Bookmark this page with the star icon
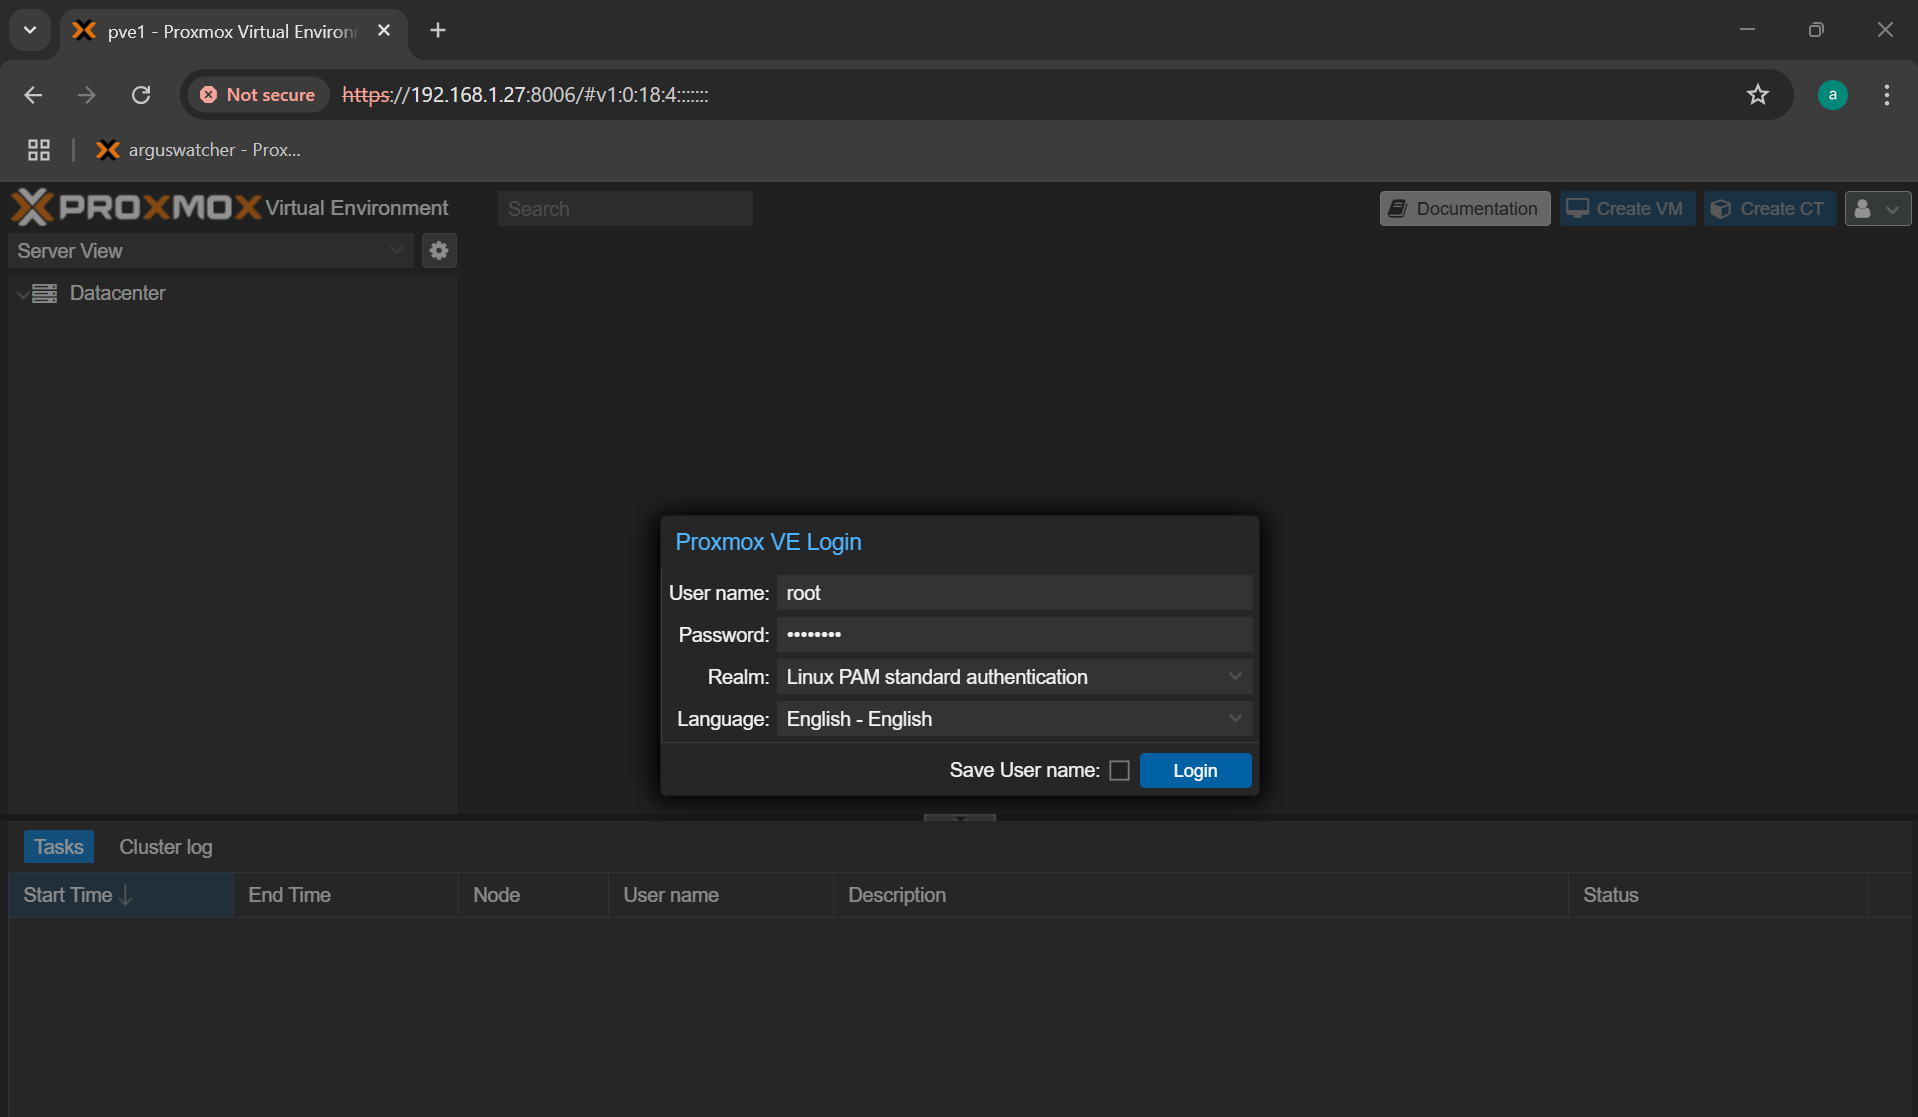The height and width of the screenshot is (1117, 1918). pyautogui.click(x=1757, y=95)
